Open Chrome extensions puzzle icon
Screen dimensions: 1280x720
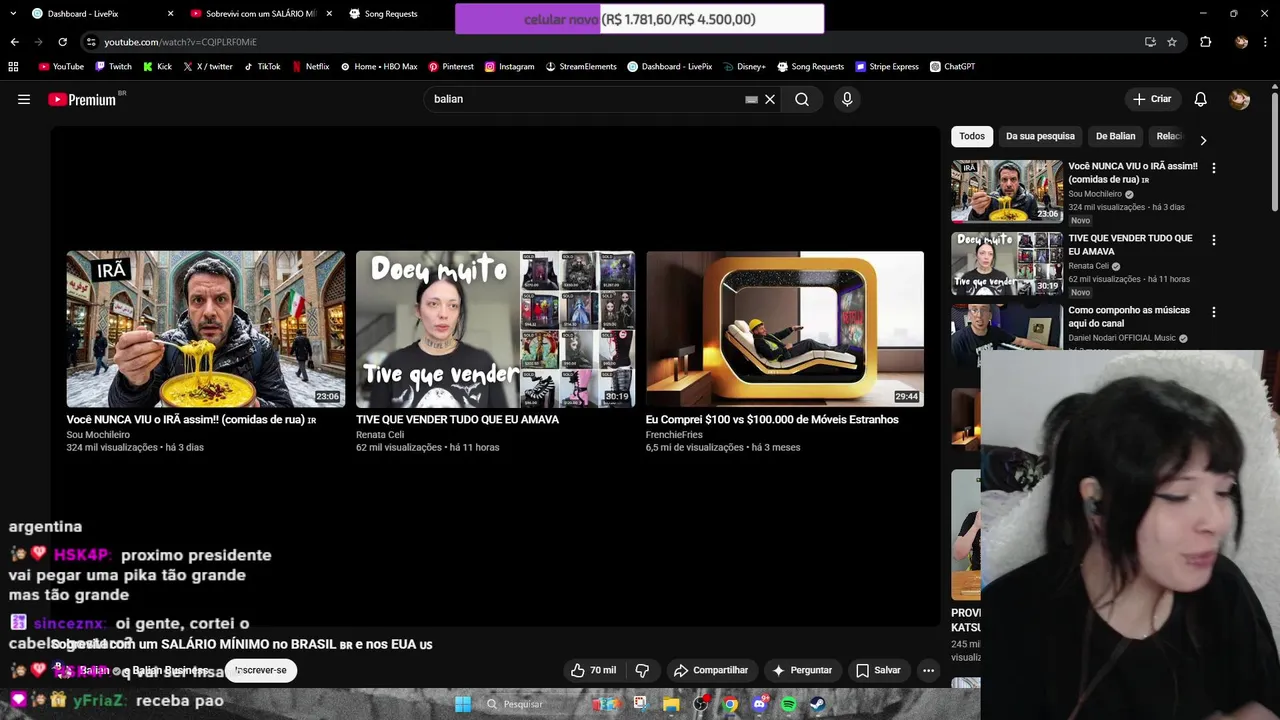click(1205, 42)
